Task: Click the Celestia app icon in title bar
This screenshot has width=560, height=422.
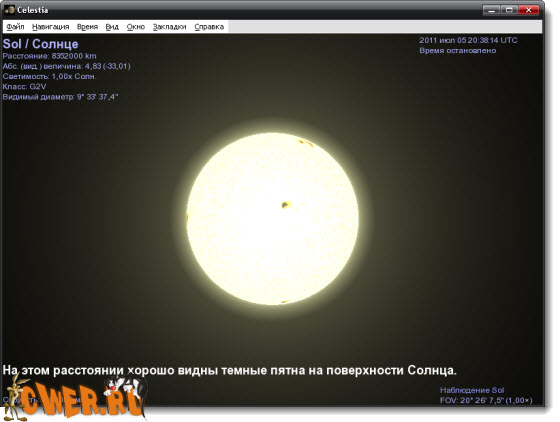Action: point(10,10)
